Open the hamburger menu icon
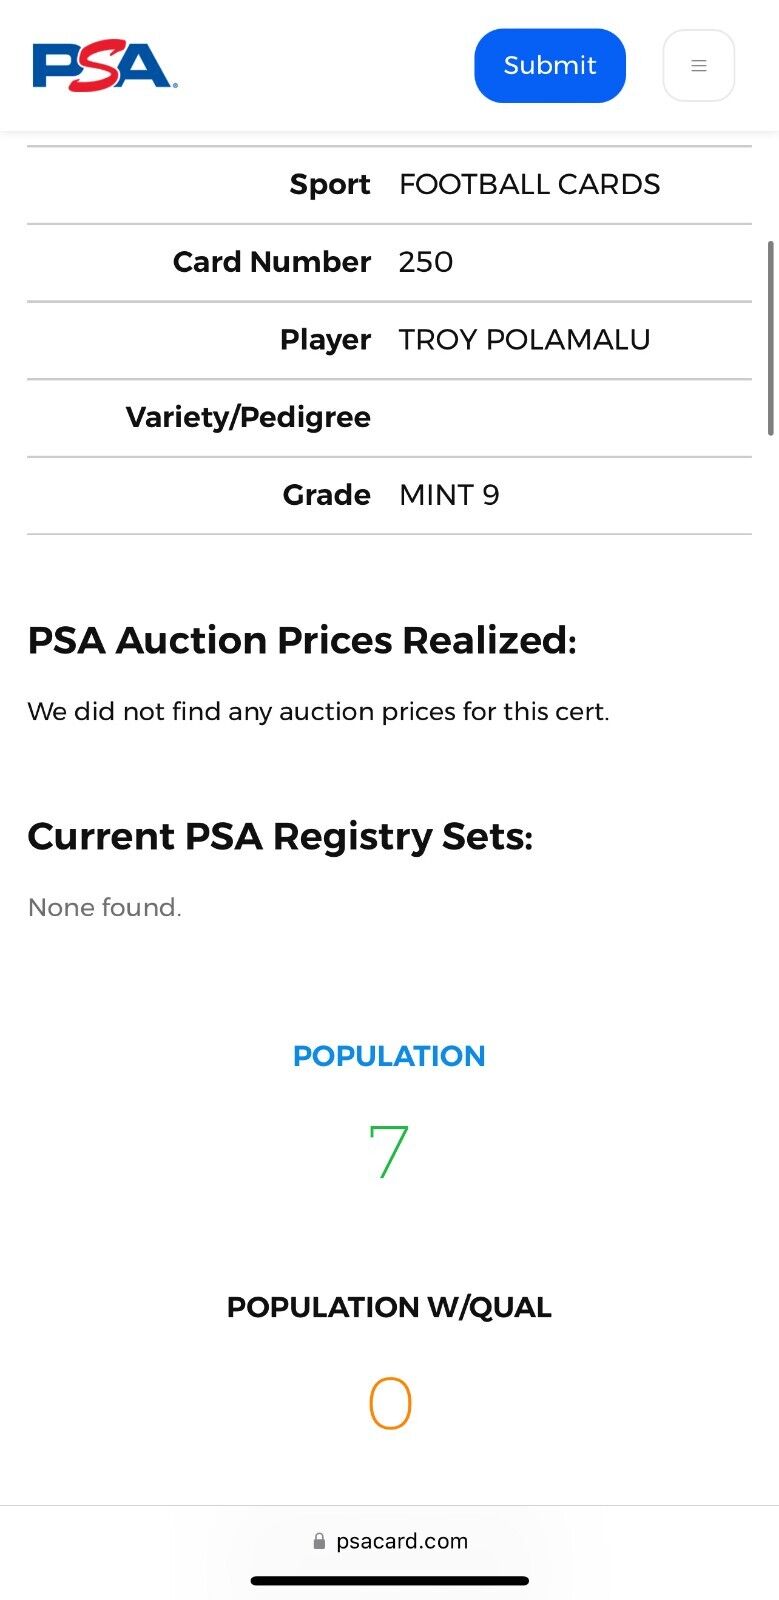779x1600 pixels. point(699,65)
